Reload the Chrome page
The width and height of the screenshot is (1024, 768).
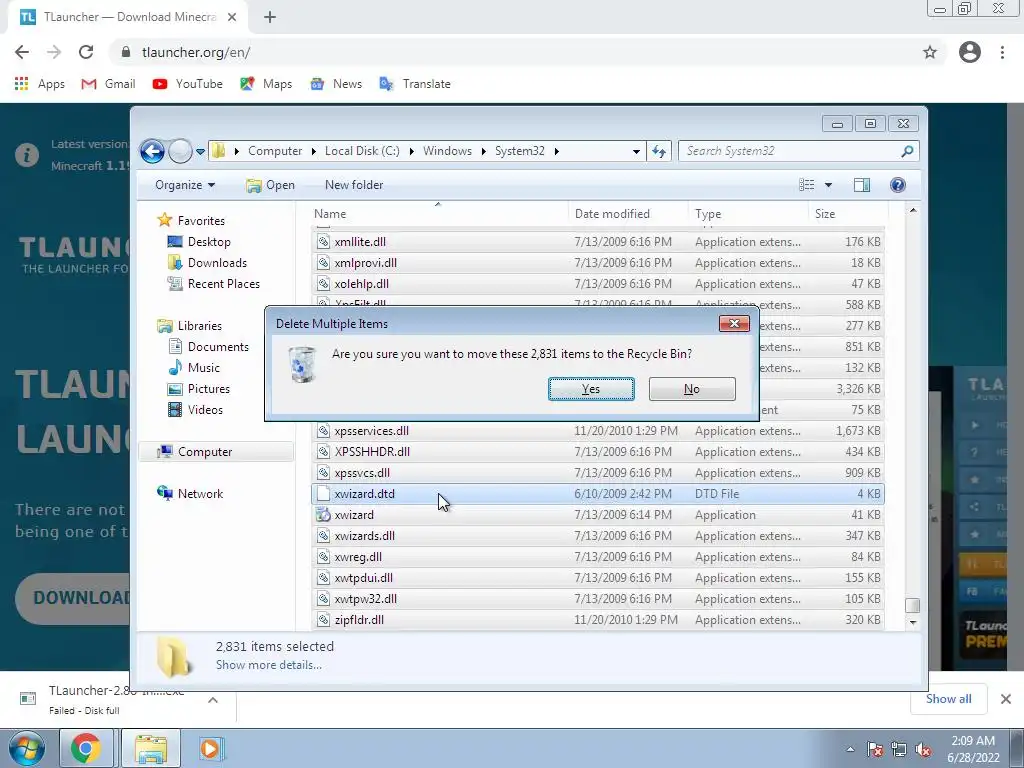pyautogui.click(x=86, y=52)
